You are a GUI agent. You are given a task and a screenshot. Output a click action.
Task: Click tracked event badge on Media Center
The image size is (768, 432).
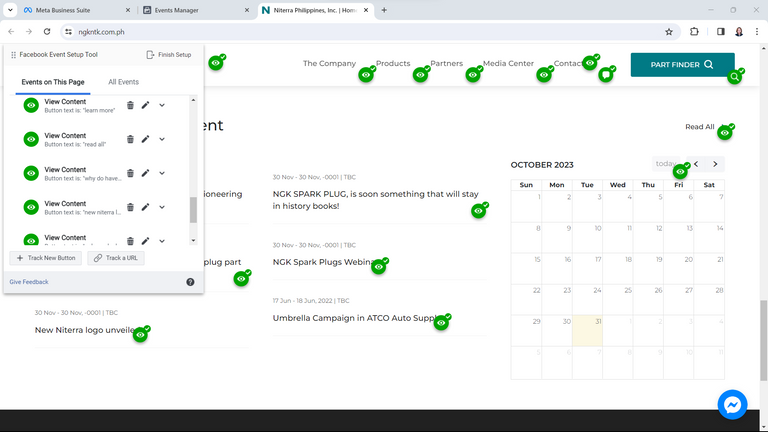point(544,74)
